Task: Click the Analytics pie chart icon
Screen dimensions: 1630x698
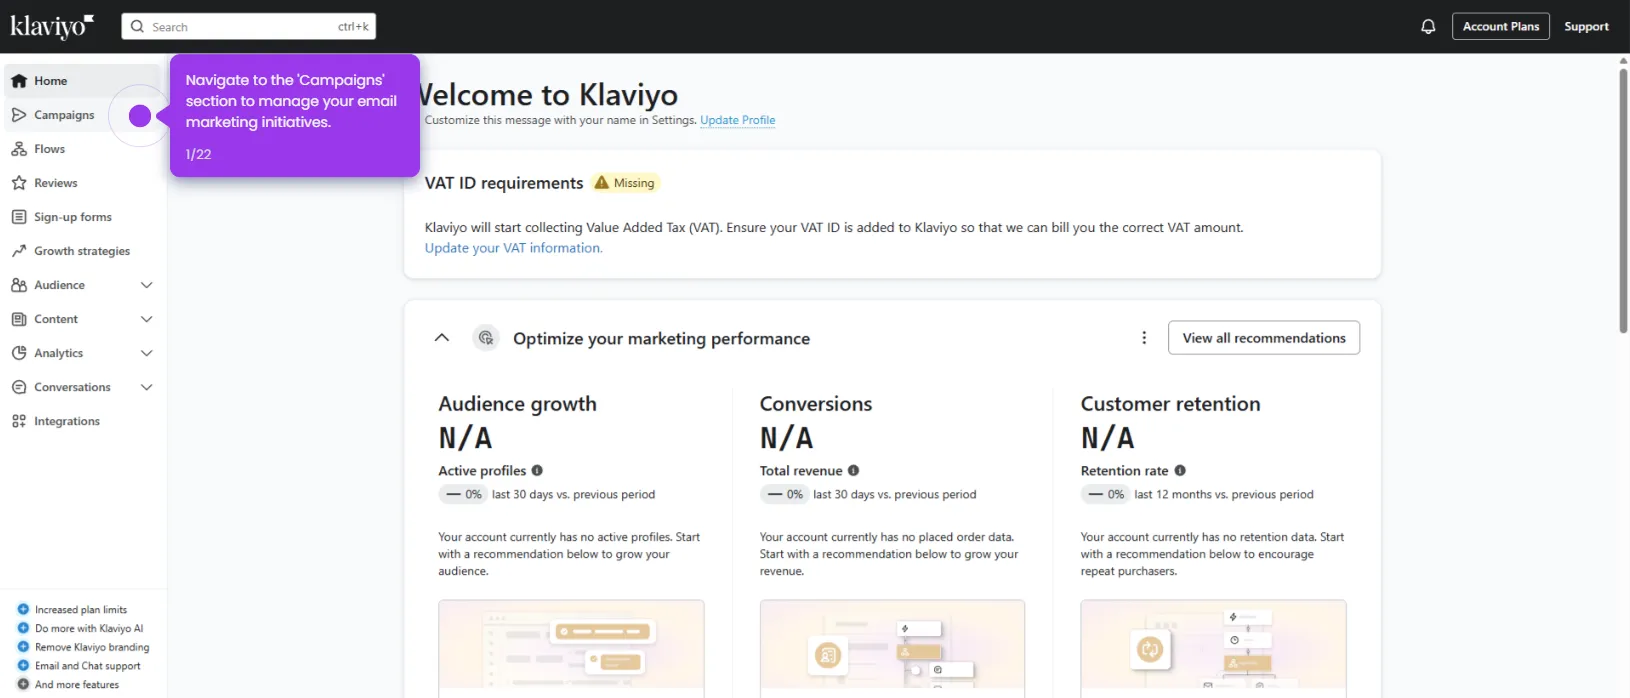Action: 19,353
